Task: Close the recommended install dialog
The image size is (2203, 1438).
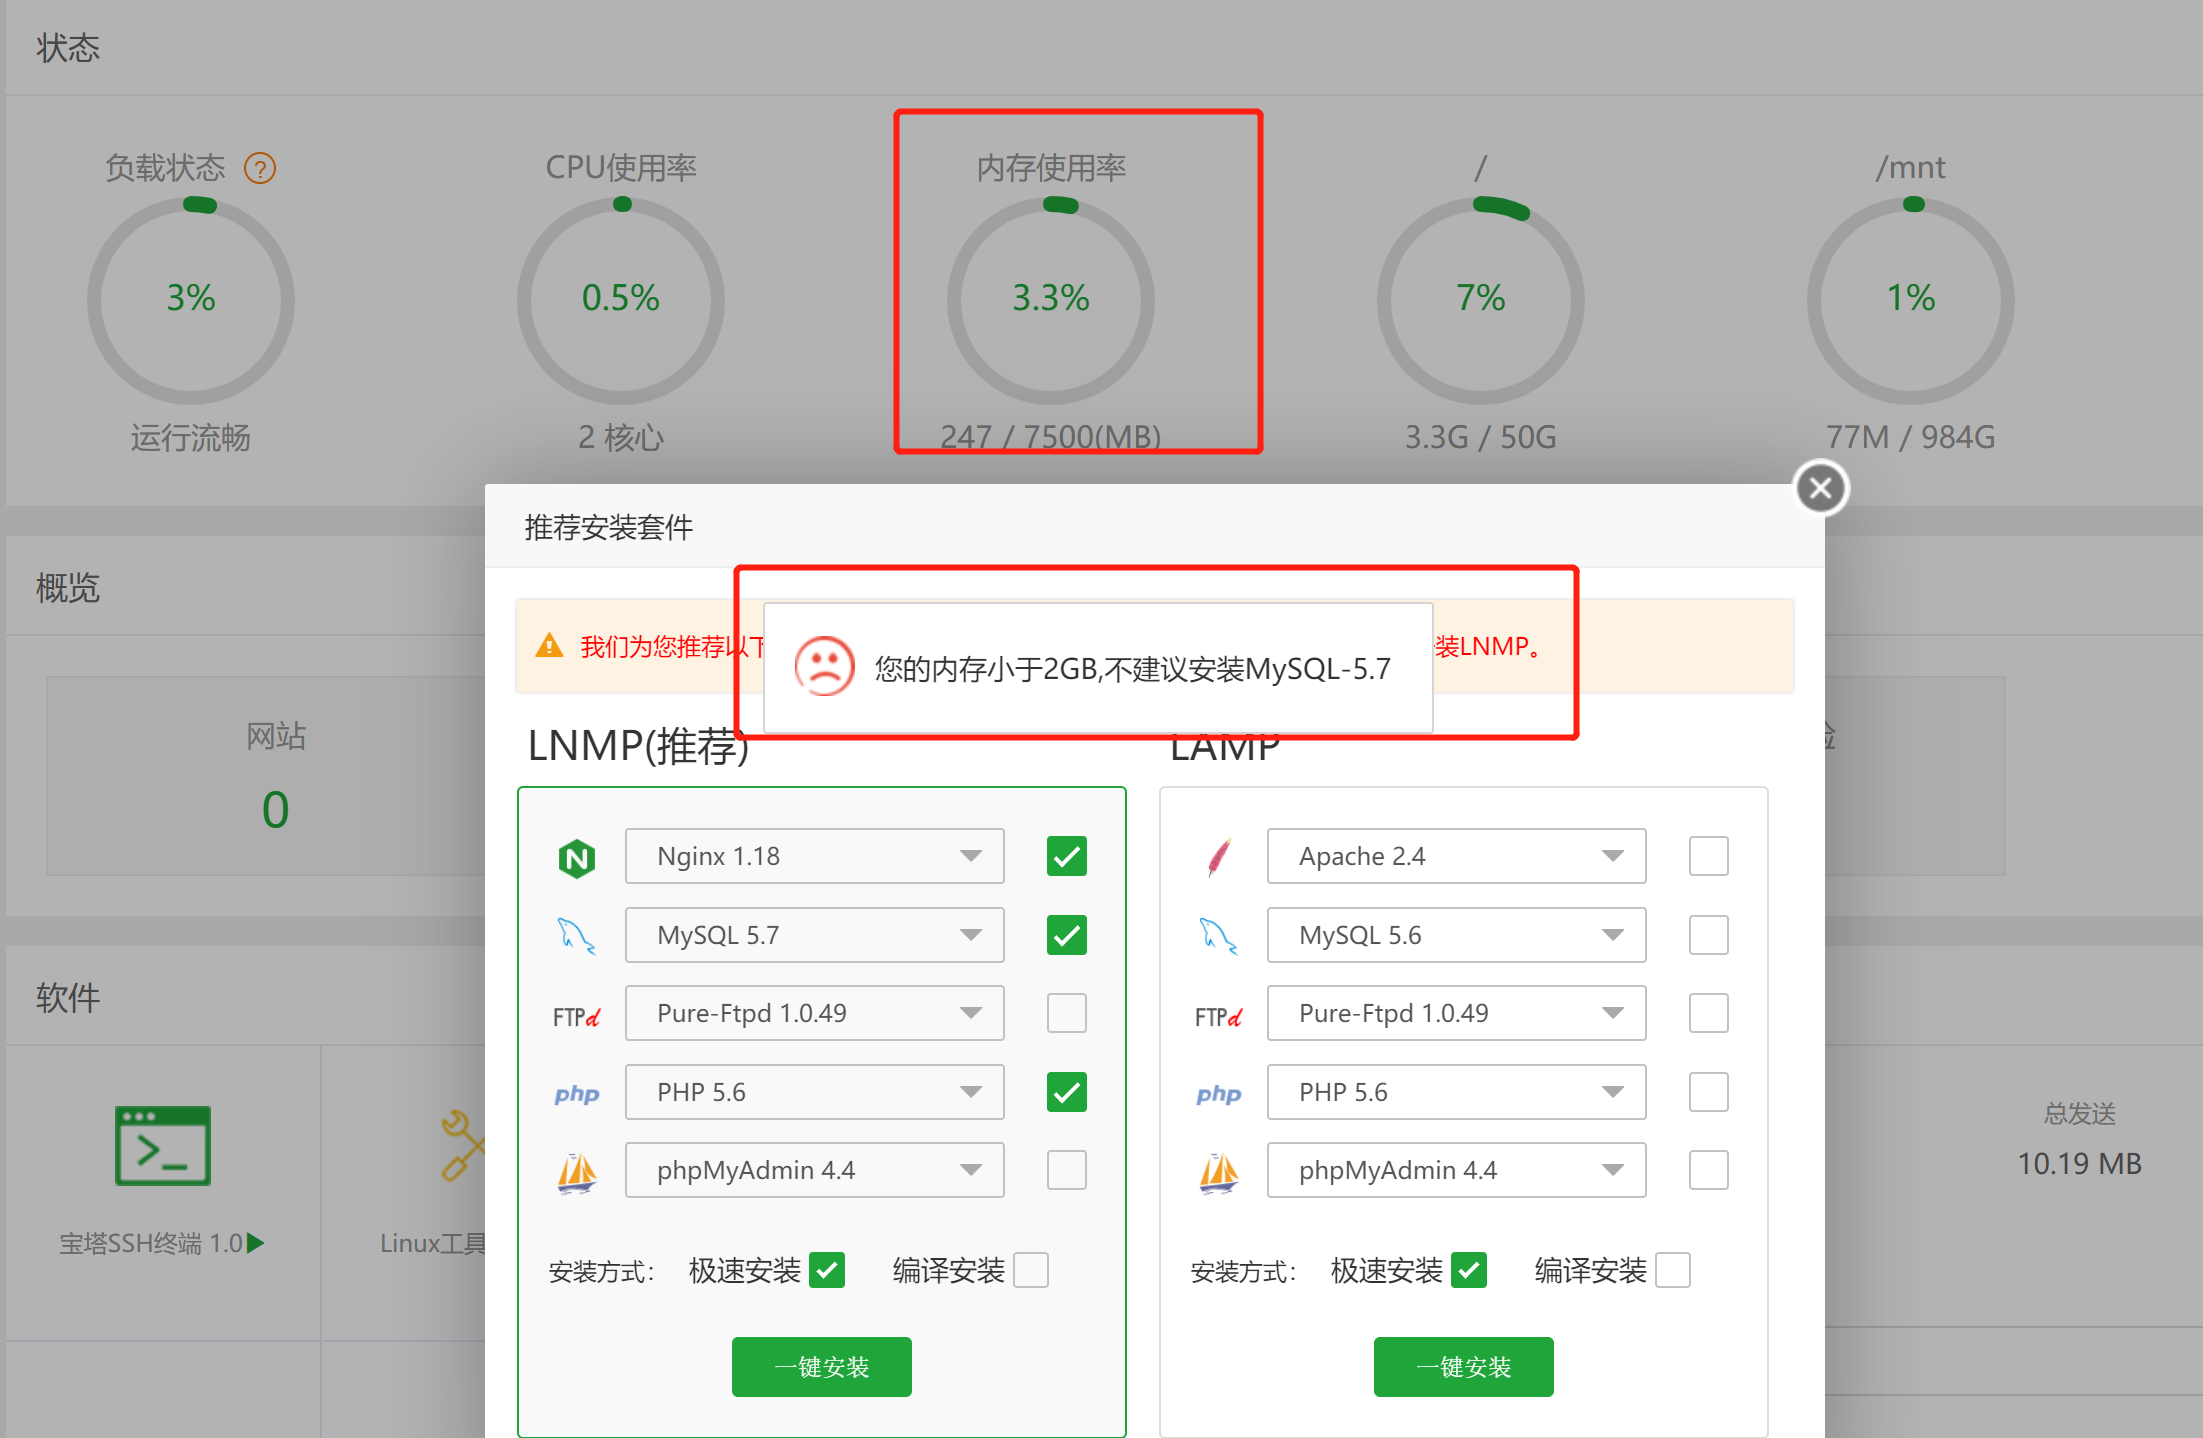Action: pos(1820,488)
